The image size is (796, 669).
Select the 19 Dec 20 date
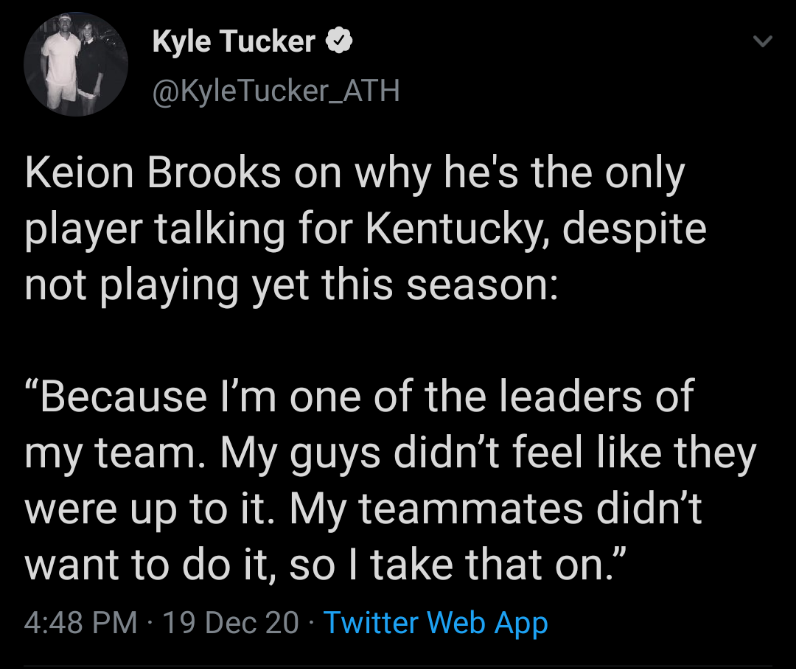coord(230,622)
